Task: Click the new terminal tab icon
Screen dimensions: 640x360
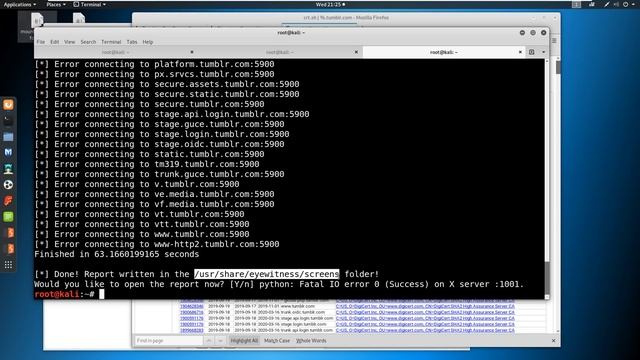Action: pos(531,52)
